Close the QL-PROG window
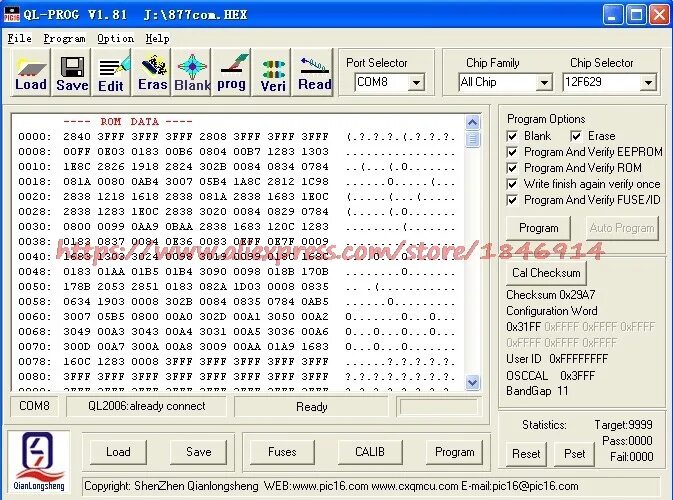Viewport: 673px width, 500px height. [x=659, y=15]
